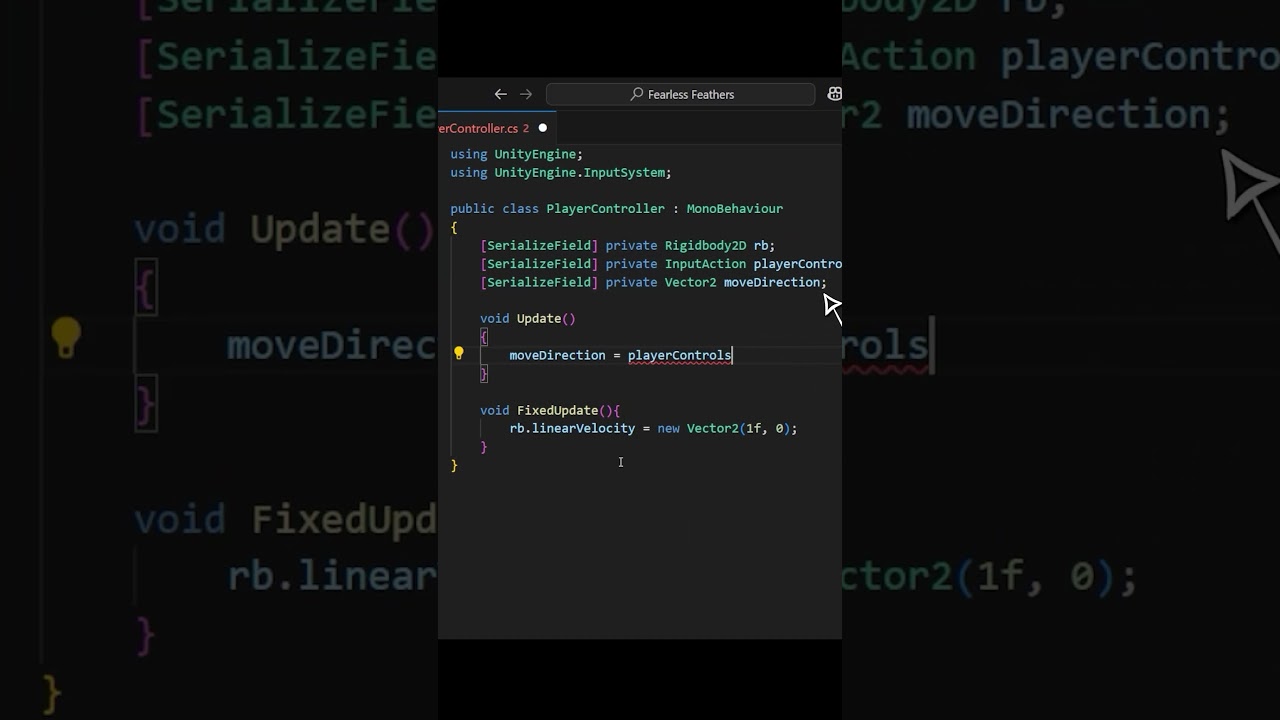Screen dimensions: 1280x720
Task: Click the Update() method name
Action: click(546, 319)
